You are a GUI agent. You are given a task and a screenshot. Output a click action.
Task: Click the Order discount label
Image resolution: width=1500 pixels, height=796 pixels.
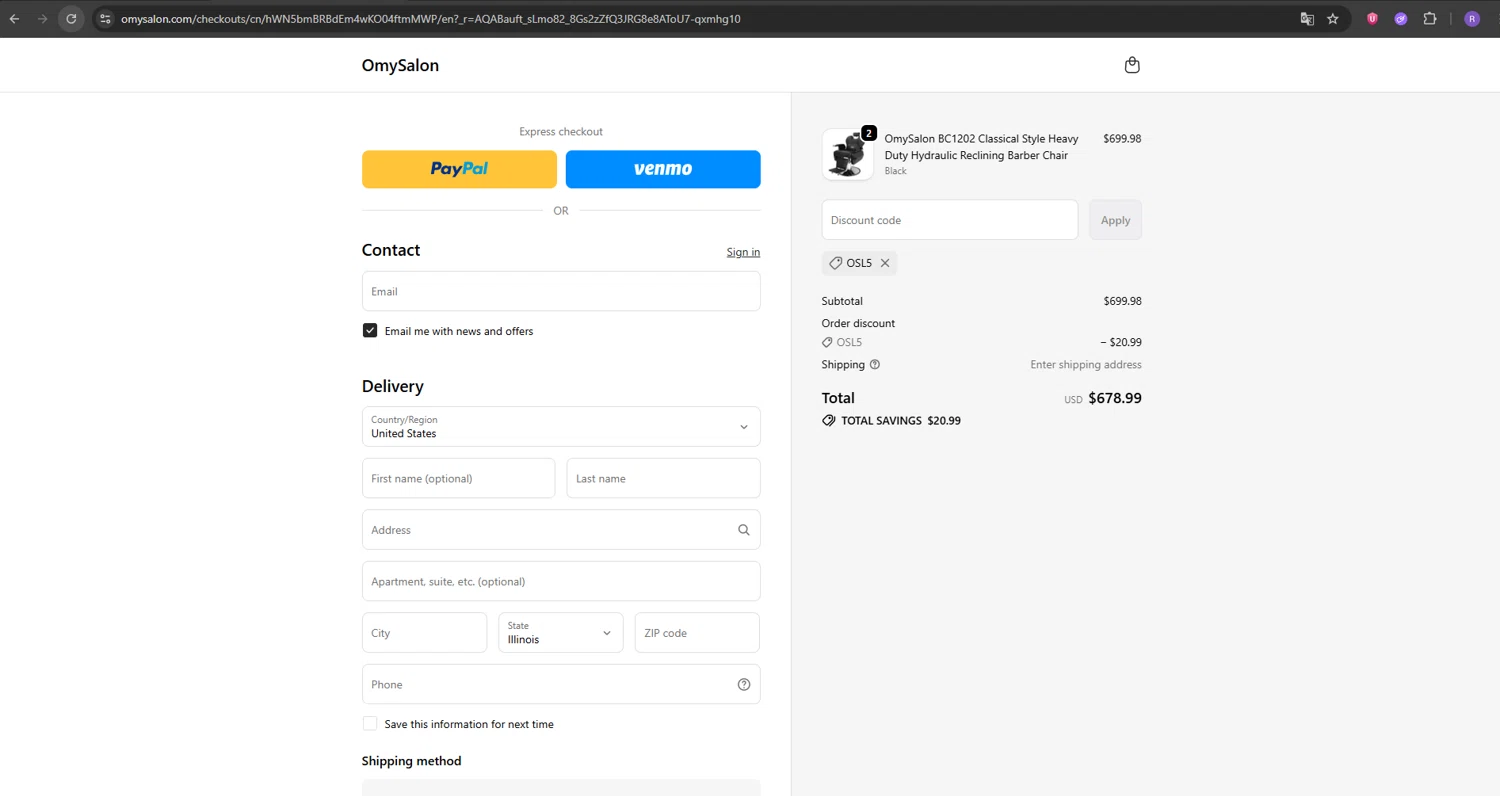858,323
